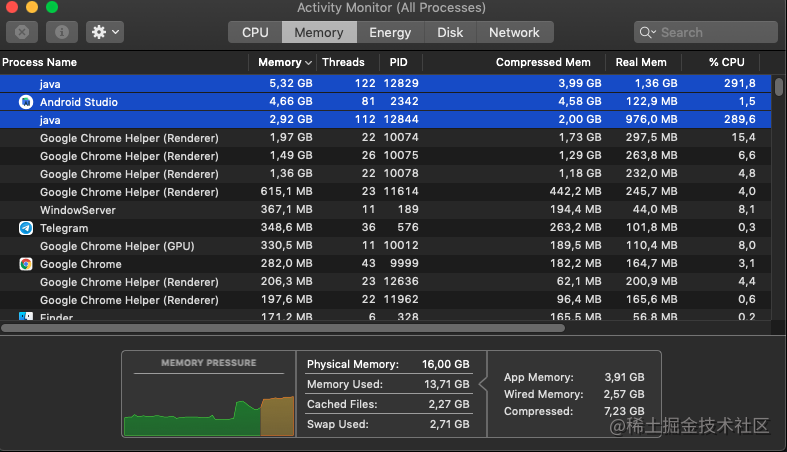Select Chrome Helper (Renderer) PID 11614
The height and width of the screenshot is (452, 787).
click(x=385, y=192)
